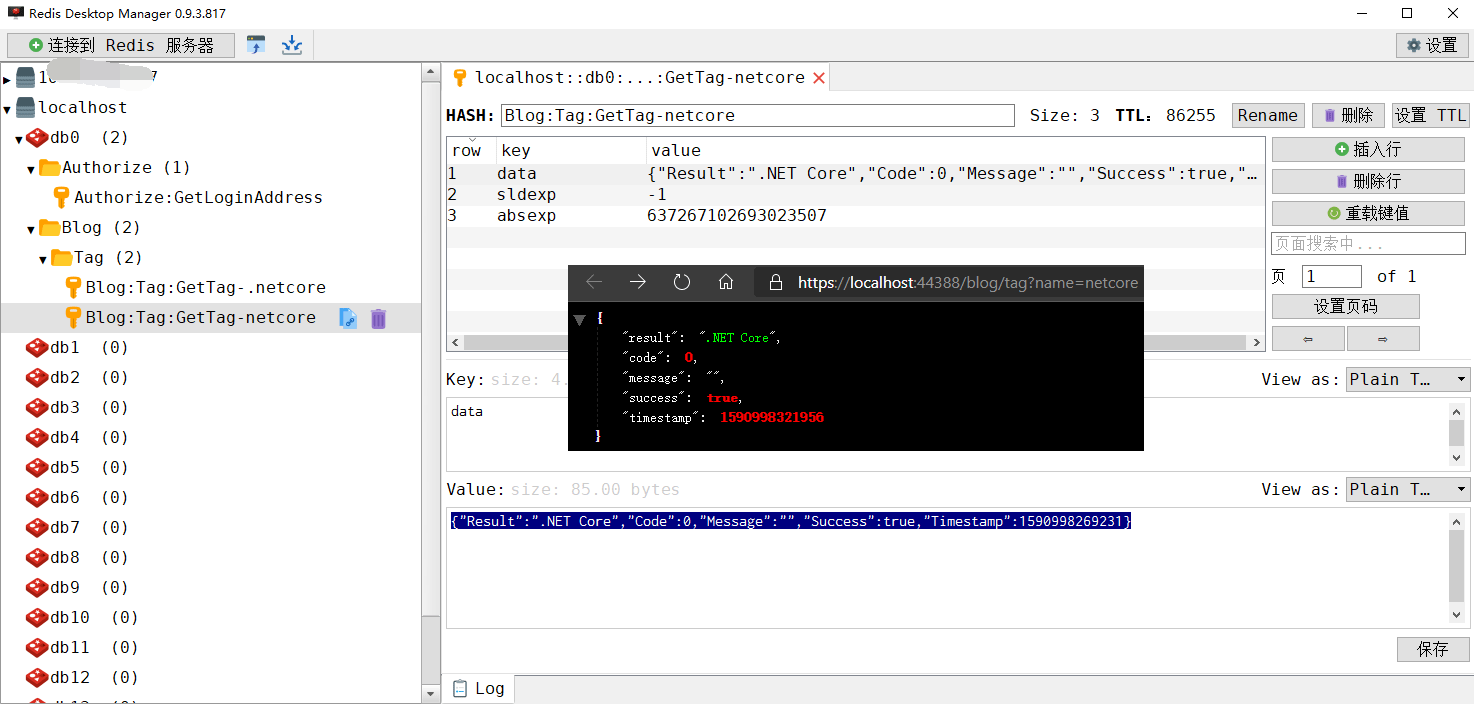The height and width of the screenshot is (704, 1474).
Task: Collapse the Authorize folder node
Action: [x=32, y=168]
